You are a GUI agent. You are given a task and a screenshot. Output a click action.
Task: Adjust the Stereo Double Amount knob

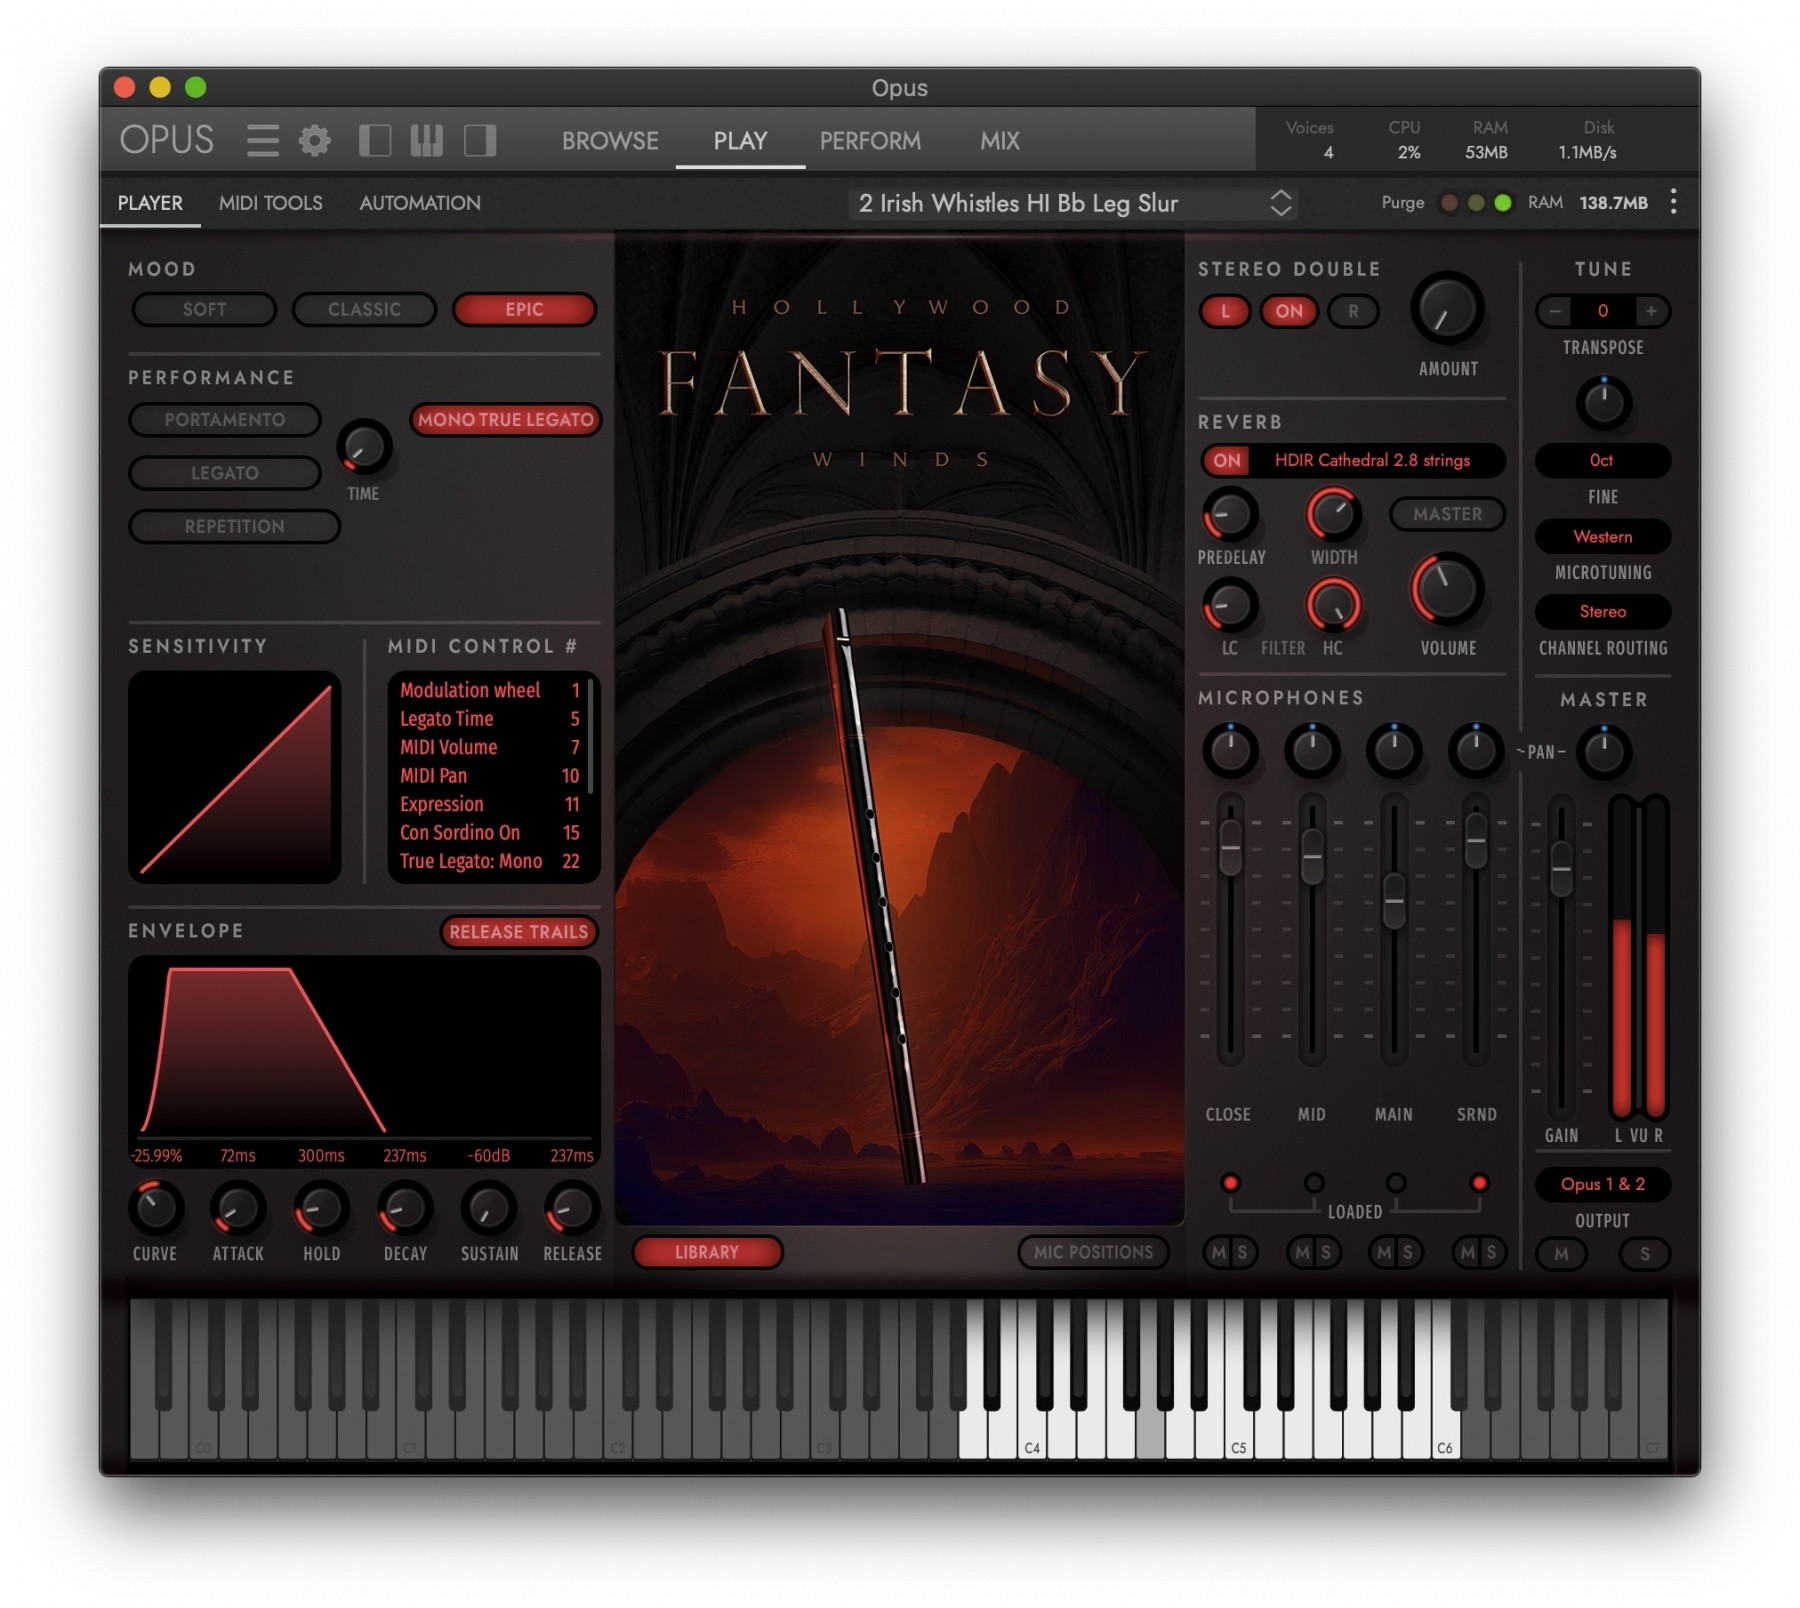coord(1446,310)
